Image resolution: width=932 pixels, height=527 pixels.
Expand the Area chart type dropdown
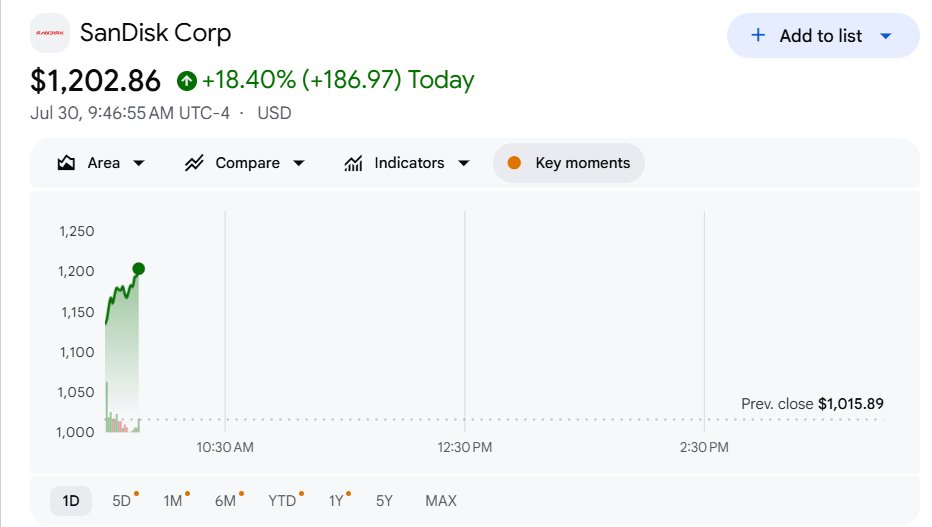click(138, 163)
